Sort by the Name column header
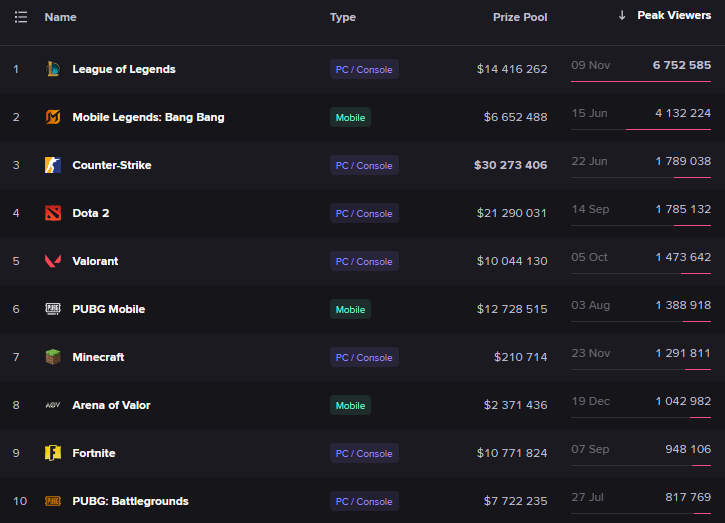 (x=60, y=17)
